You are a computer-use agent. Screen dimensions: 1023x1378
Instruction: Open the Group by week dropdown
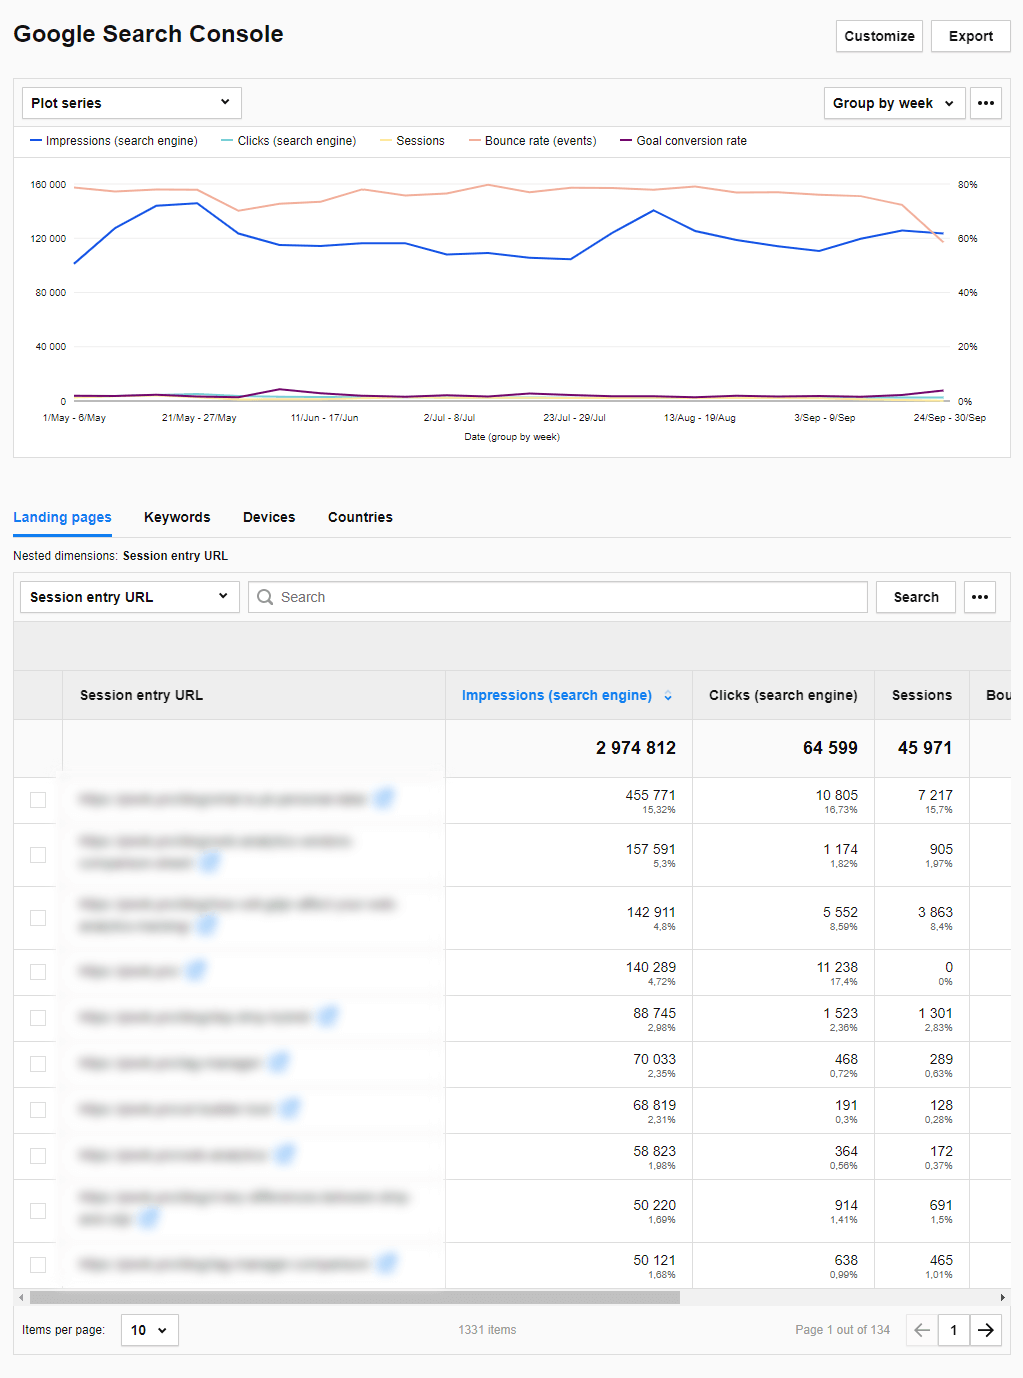point(894,103)
